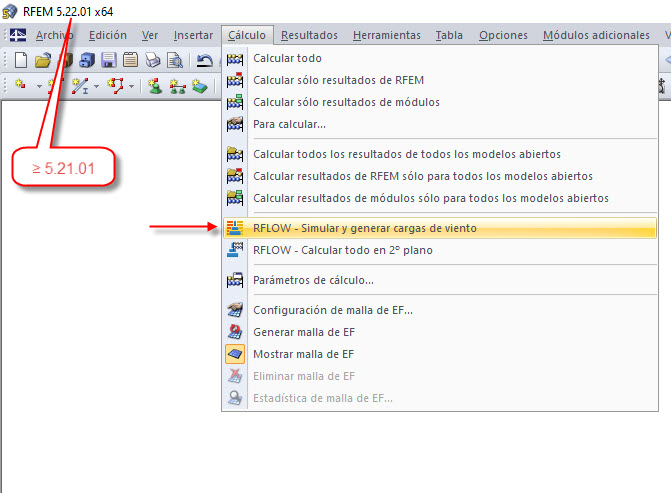Open Parámetros de cálculo...

pos(440,280)
